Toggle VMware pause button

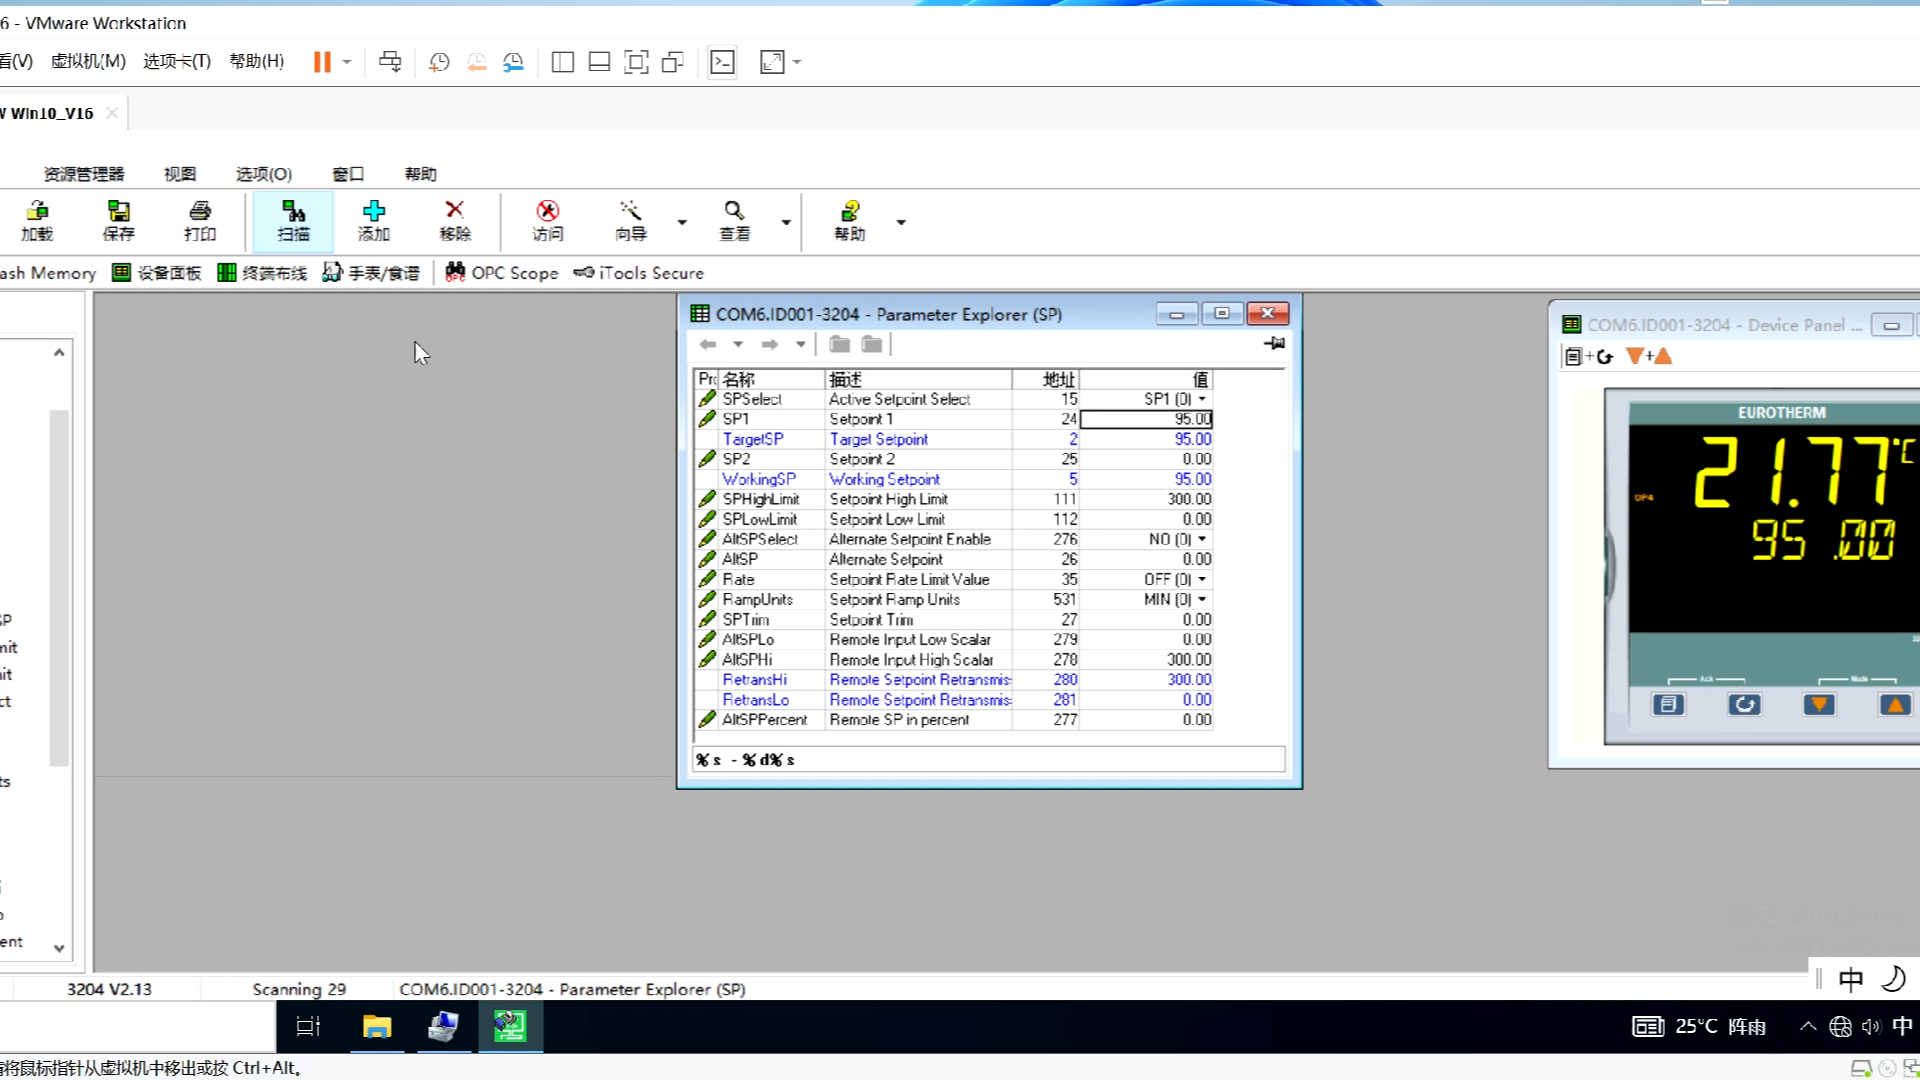322,62
